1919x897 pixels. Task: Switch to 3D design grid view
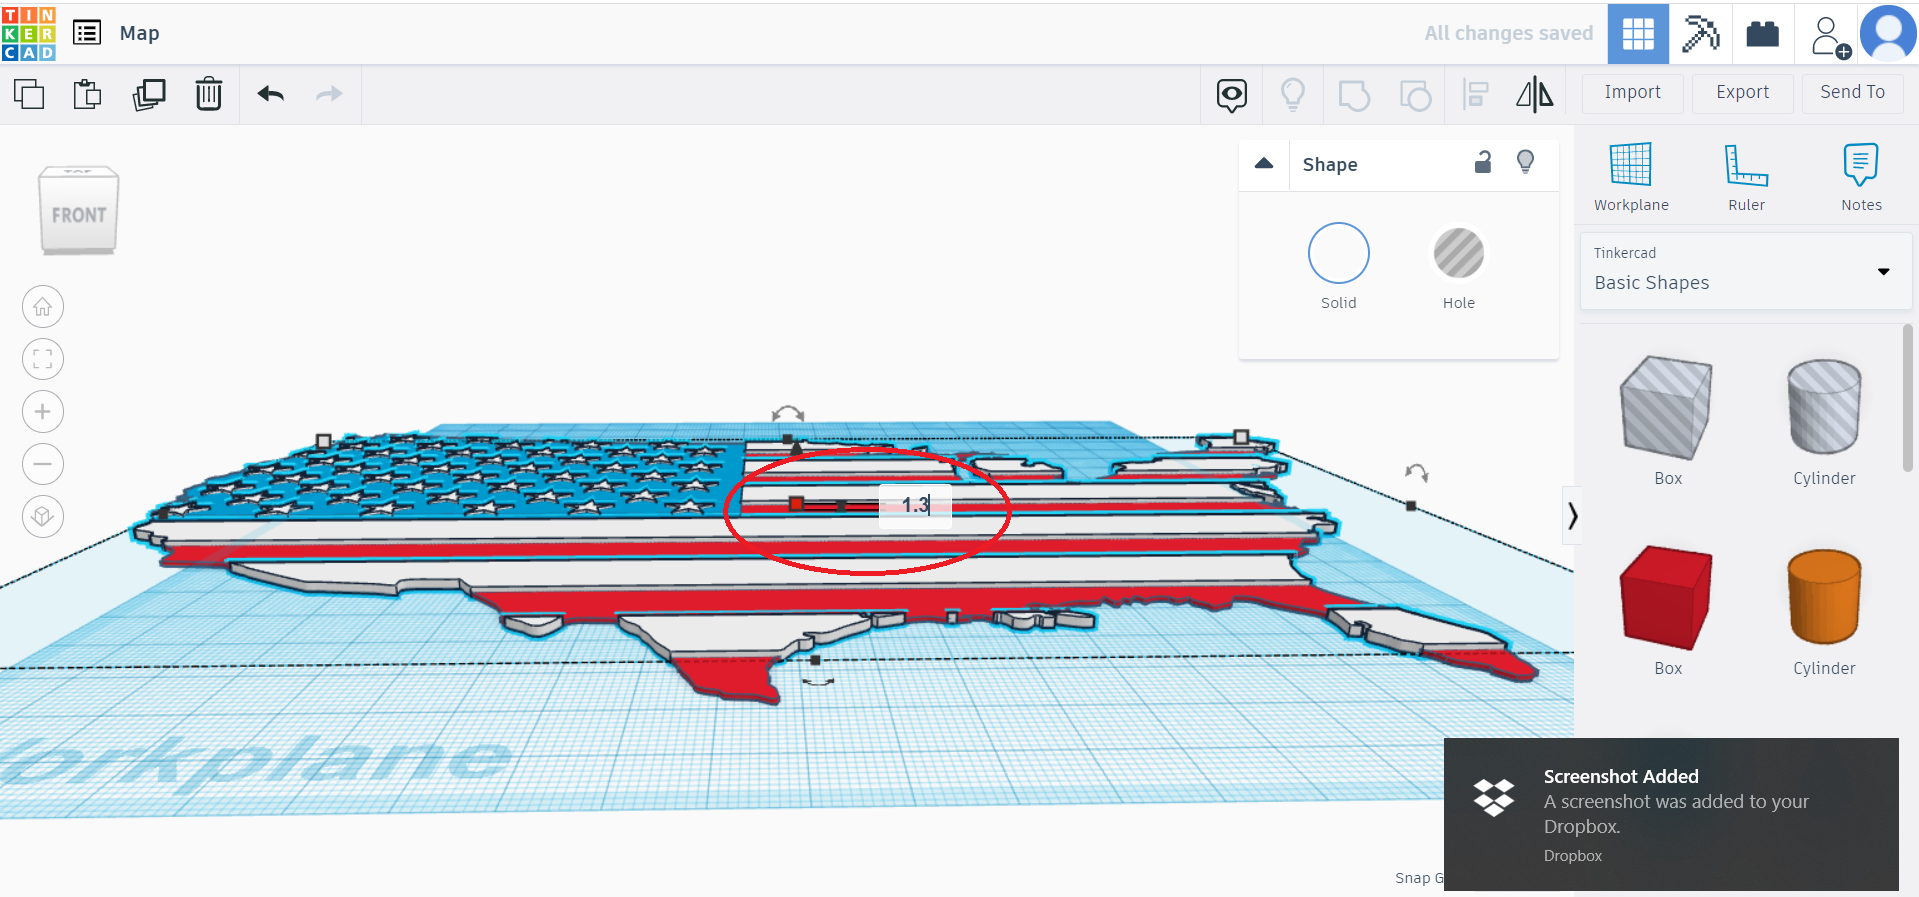click(1638, 34)
